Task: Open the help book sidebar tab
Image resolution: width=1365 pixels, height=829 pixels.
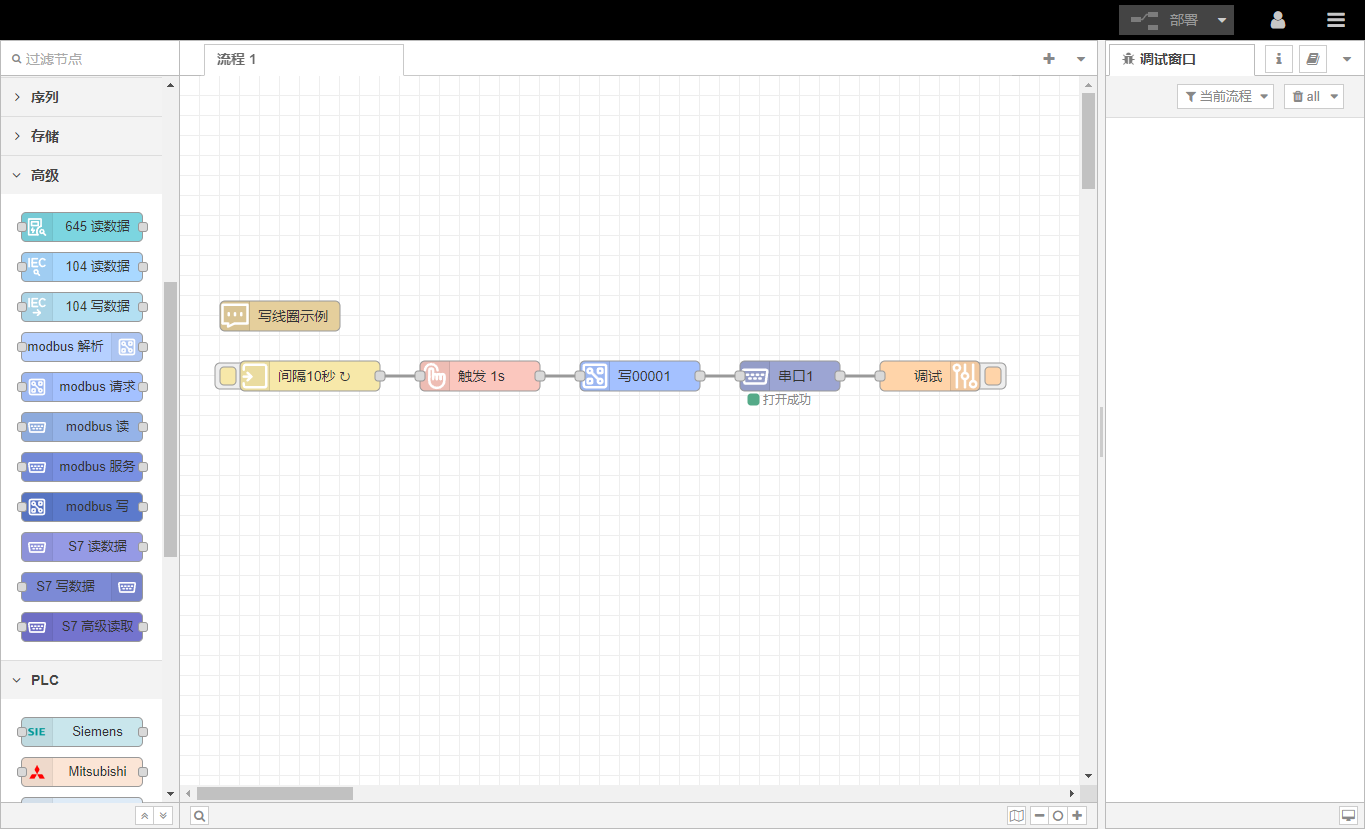Action: click(x=1312, y=59)
